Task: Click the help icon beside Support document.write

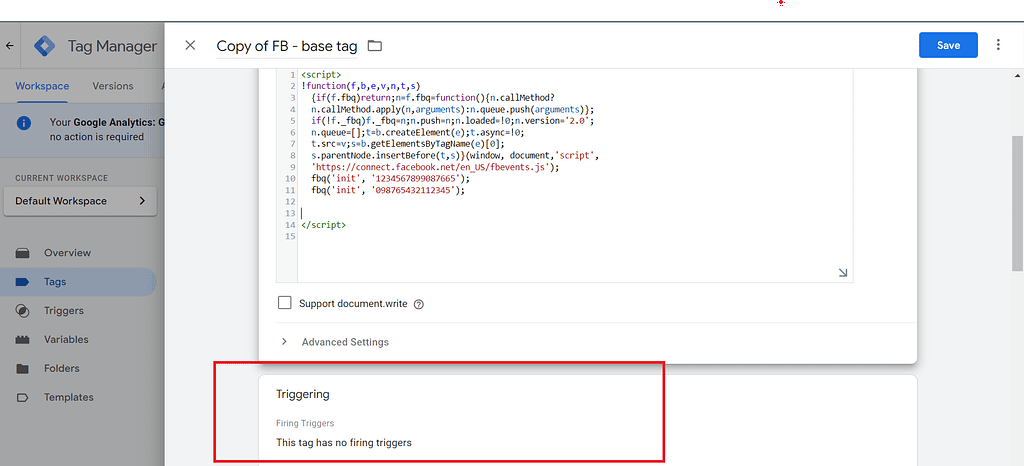Action: [419, 304]
